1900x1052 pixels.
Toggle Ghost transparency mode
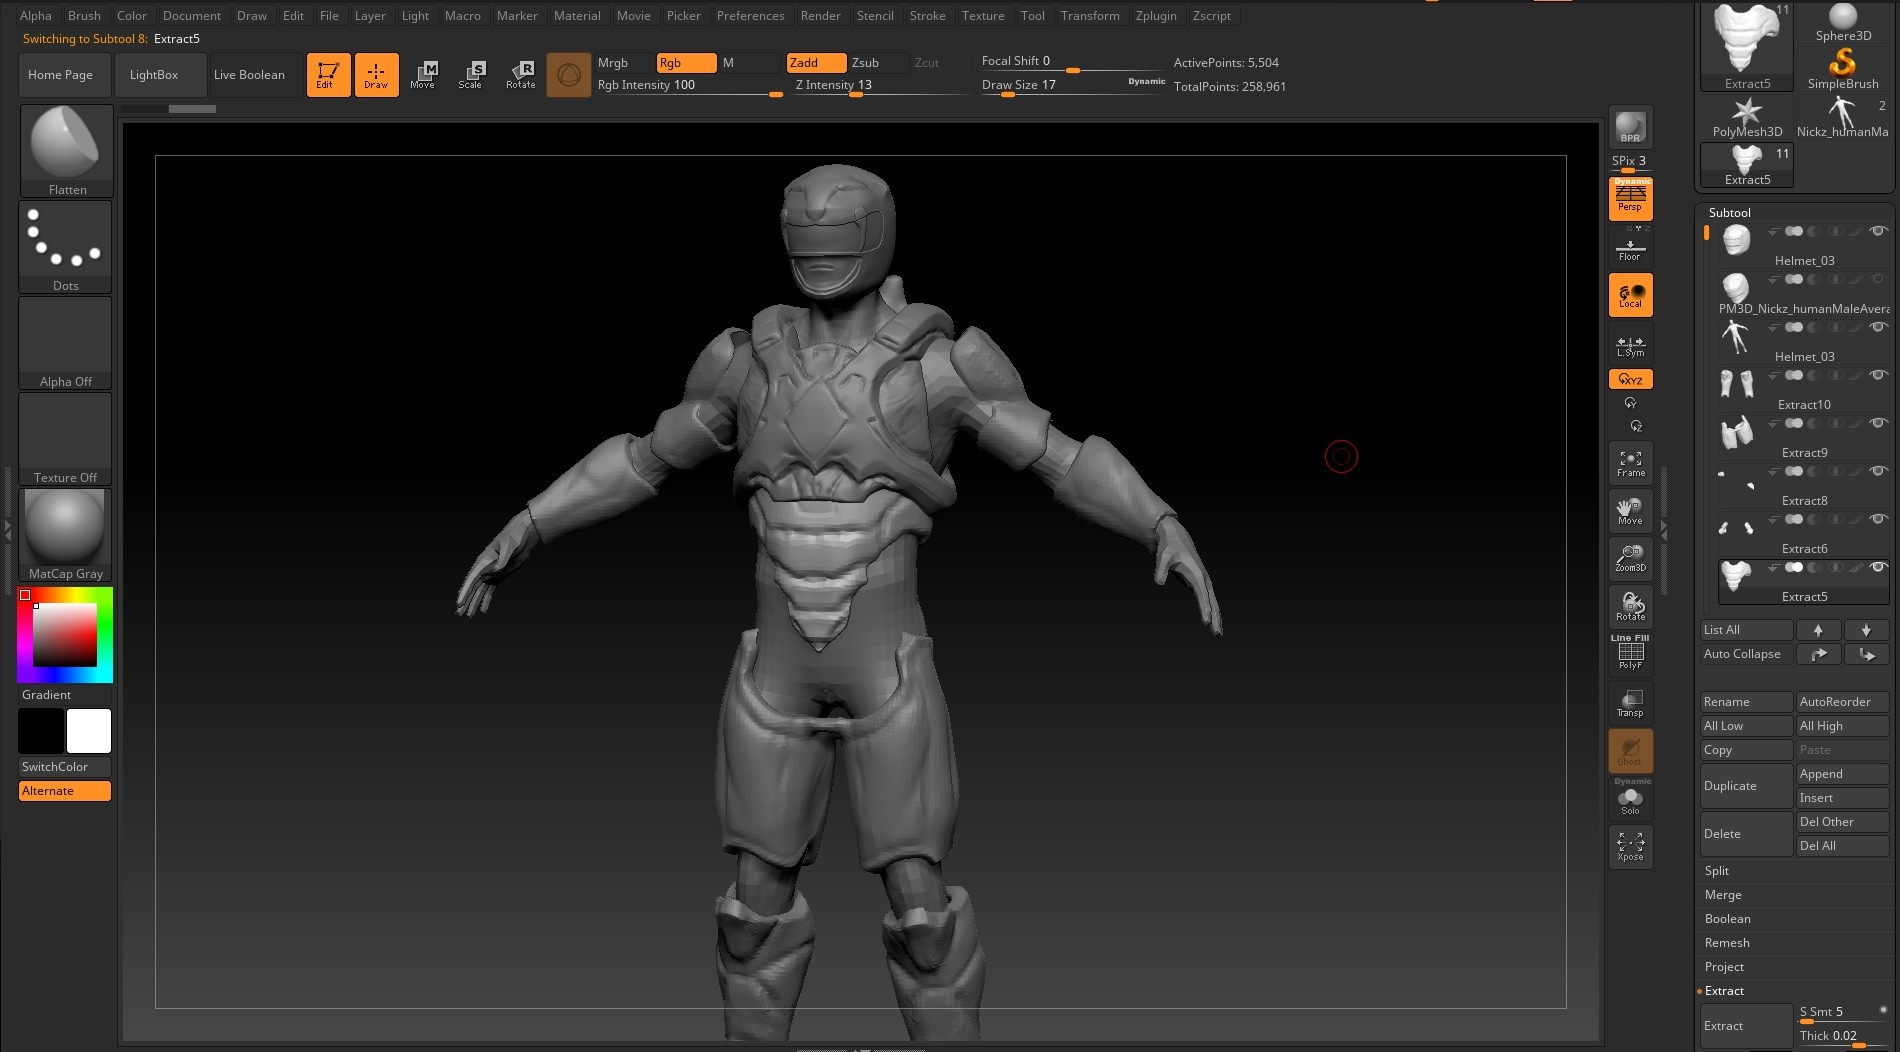point(1630,750)
